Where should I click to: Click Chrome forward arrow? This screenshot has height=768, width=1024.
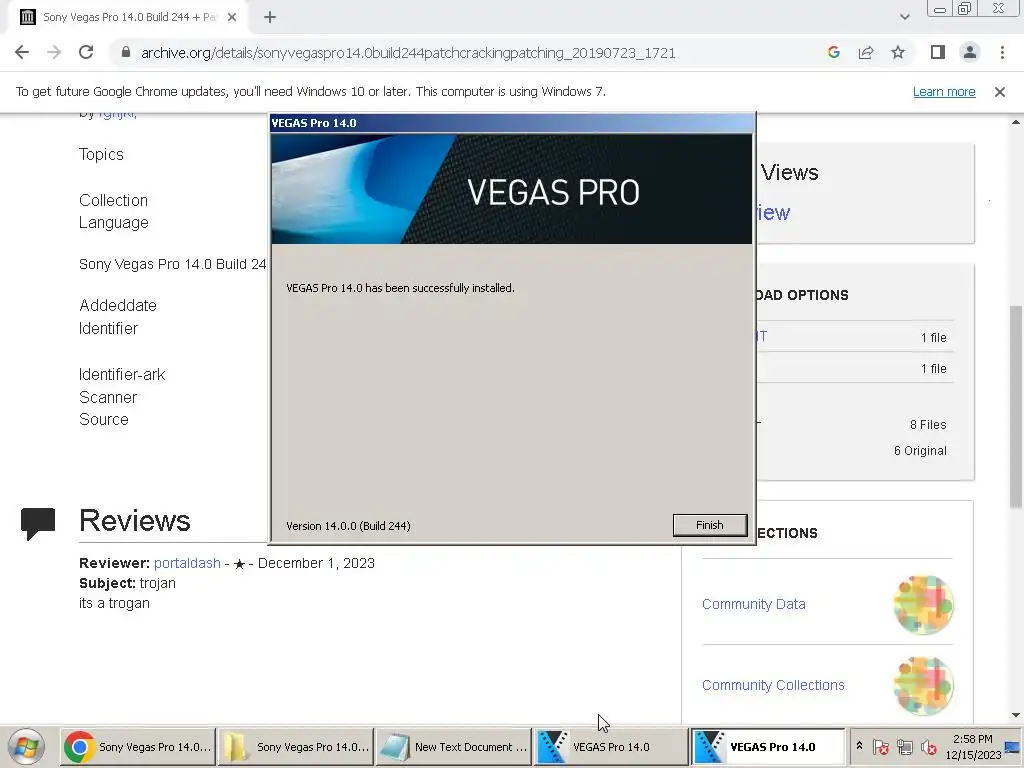tap(54, 52)
